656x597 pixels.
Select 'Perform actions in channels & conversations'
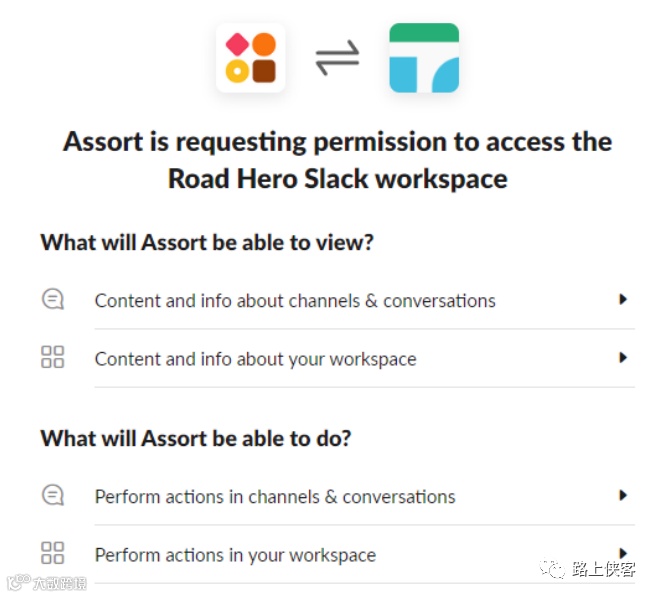click(275, 496)
